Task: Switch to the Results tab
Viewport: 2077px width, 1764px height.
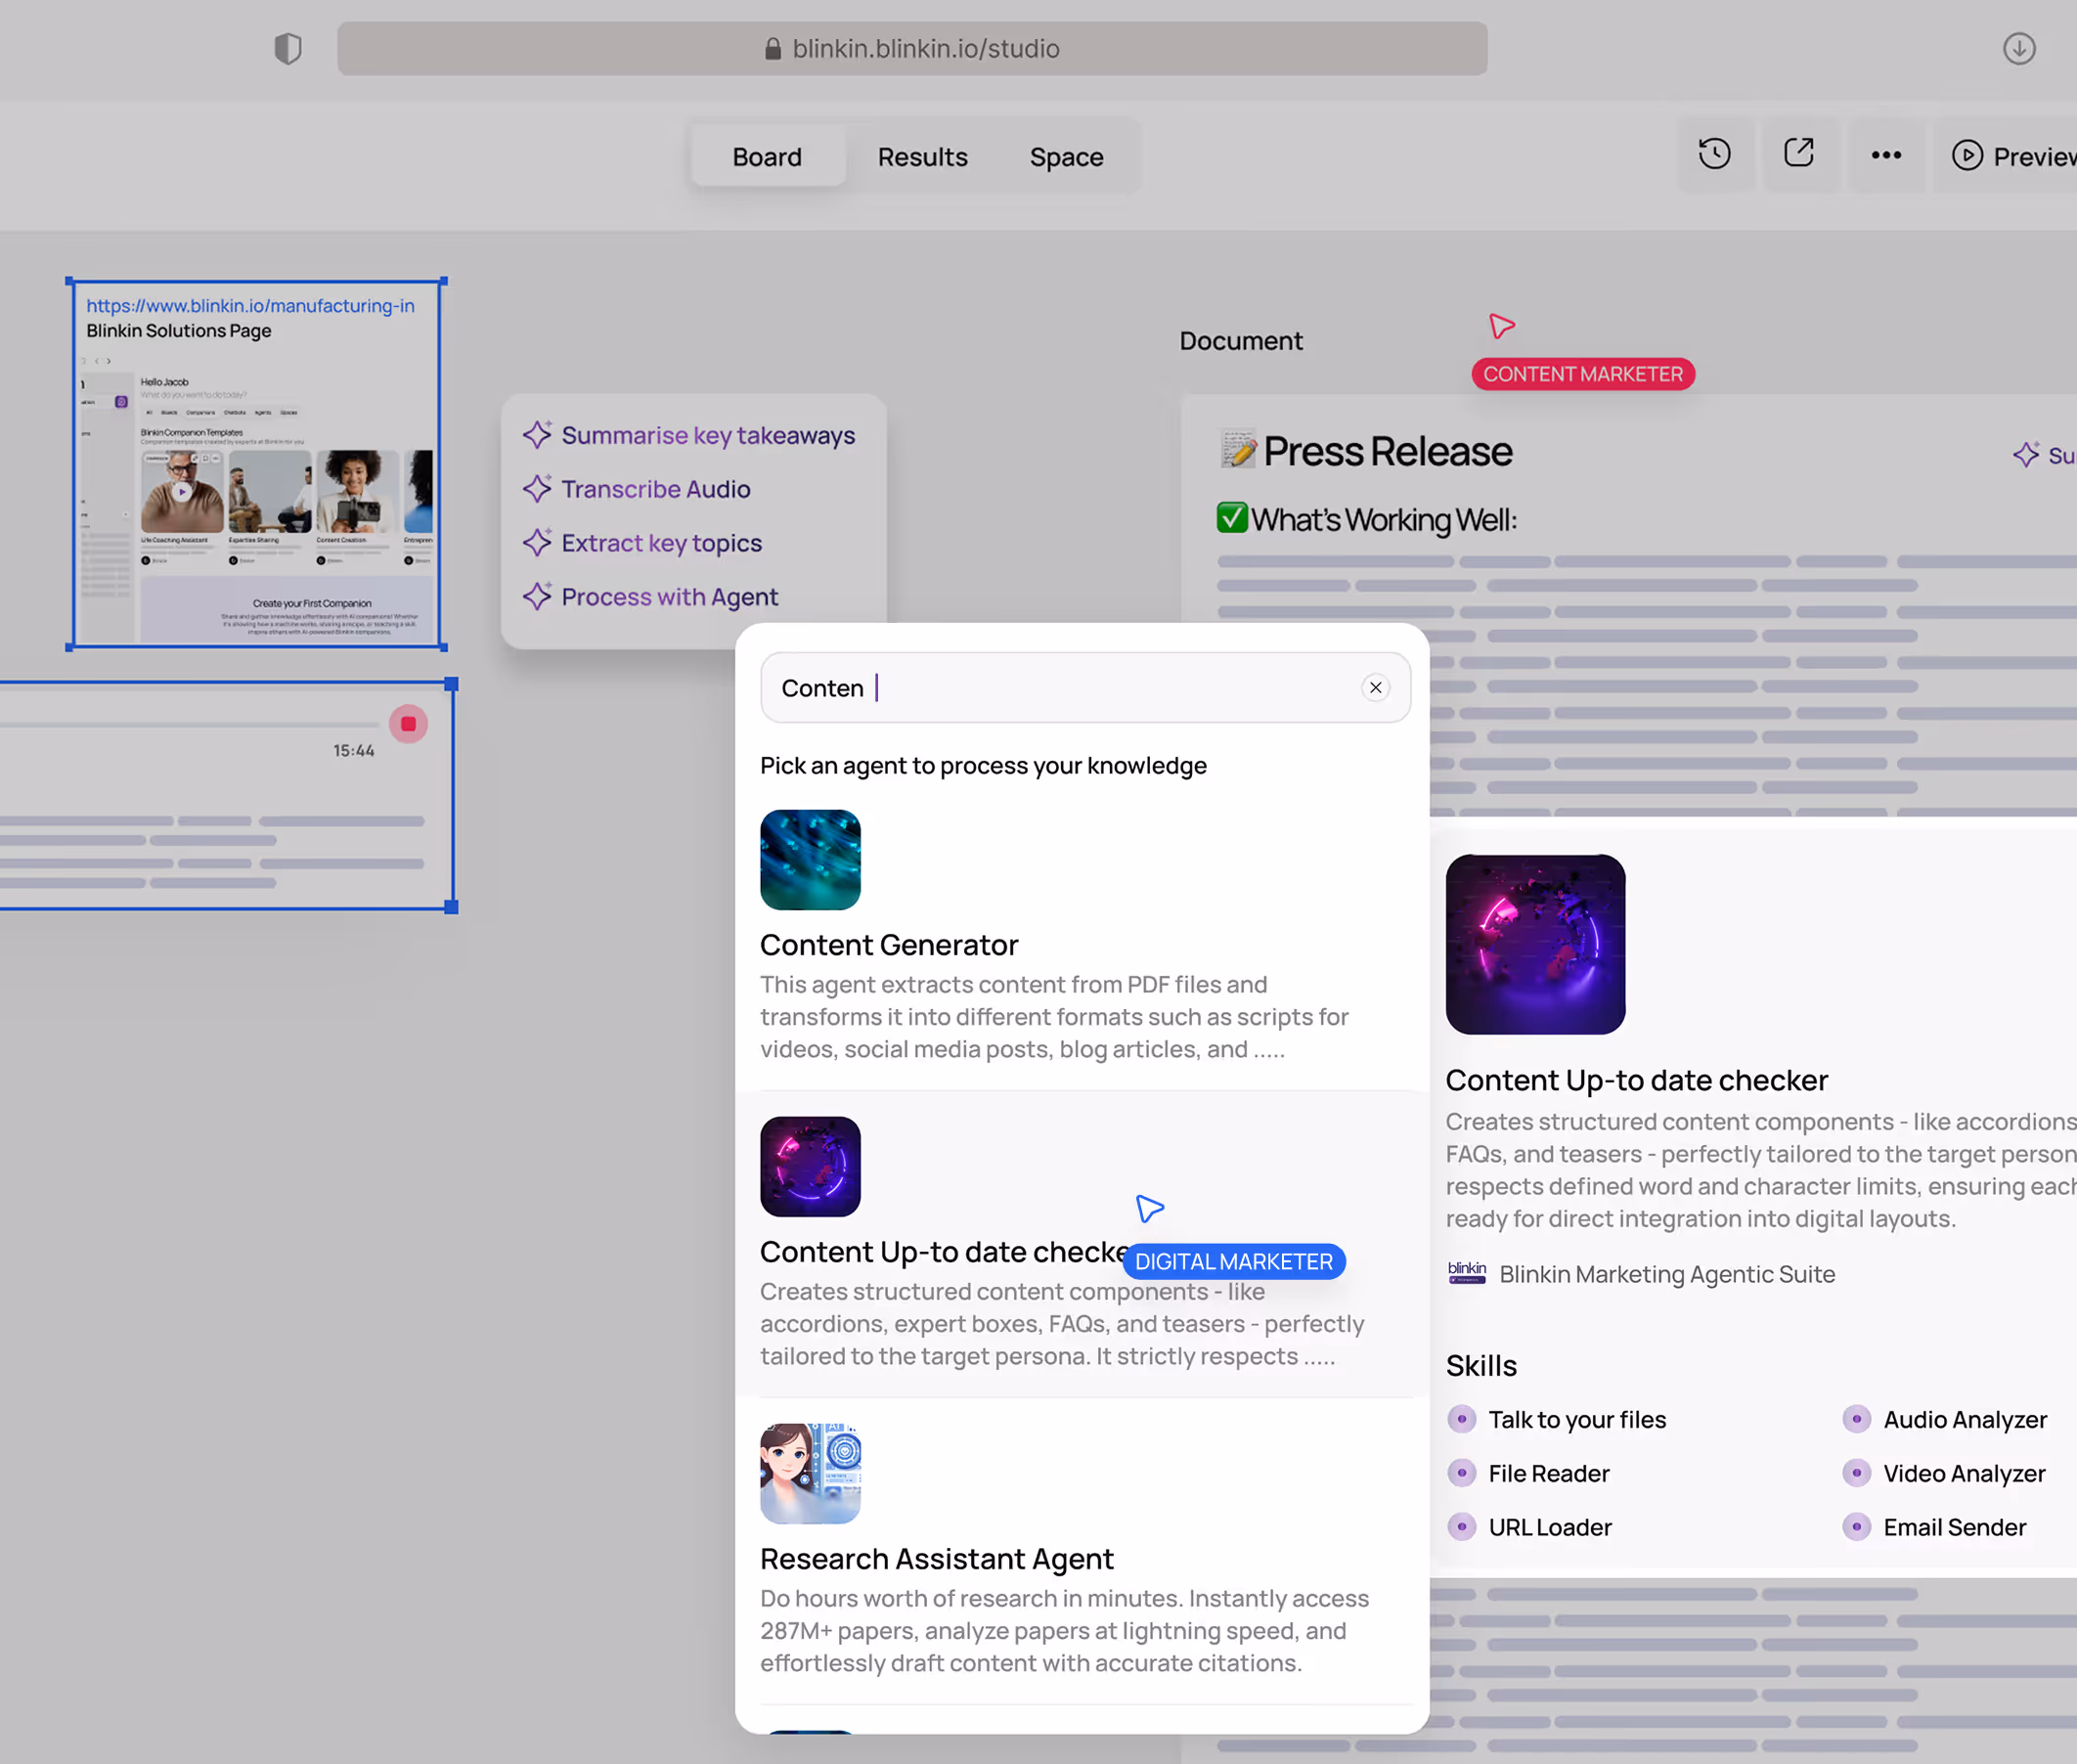Action: click(922, 156)
